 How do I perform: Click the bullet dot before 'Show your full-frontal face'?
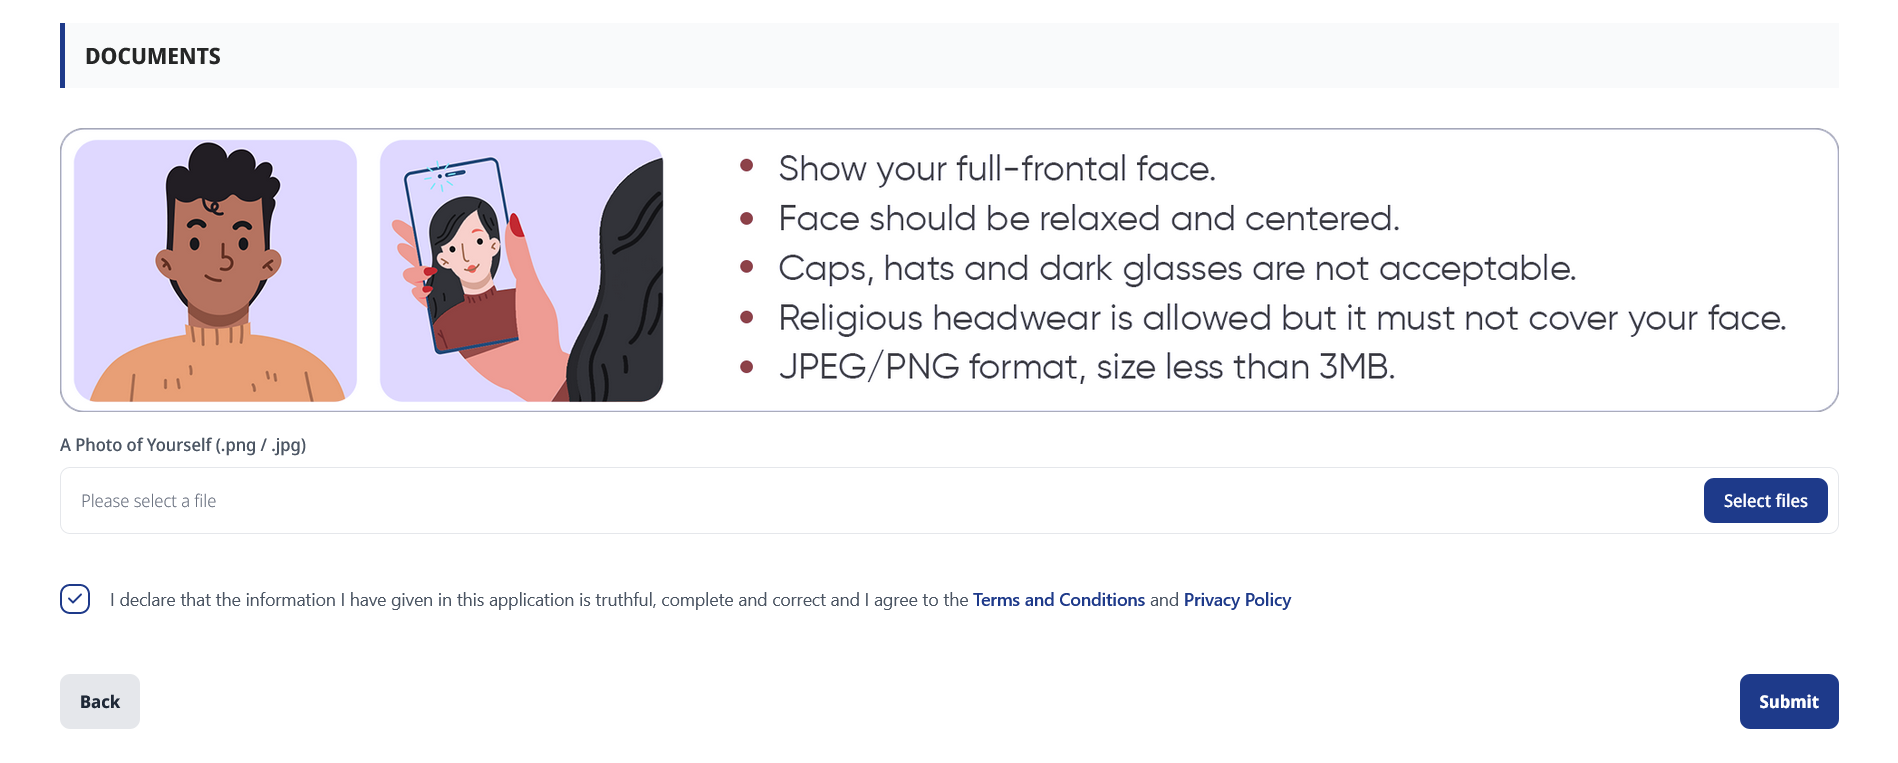coord(746,166)
